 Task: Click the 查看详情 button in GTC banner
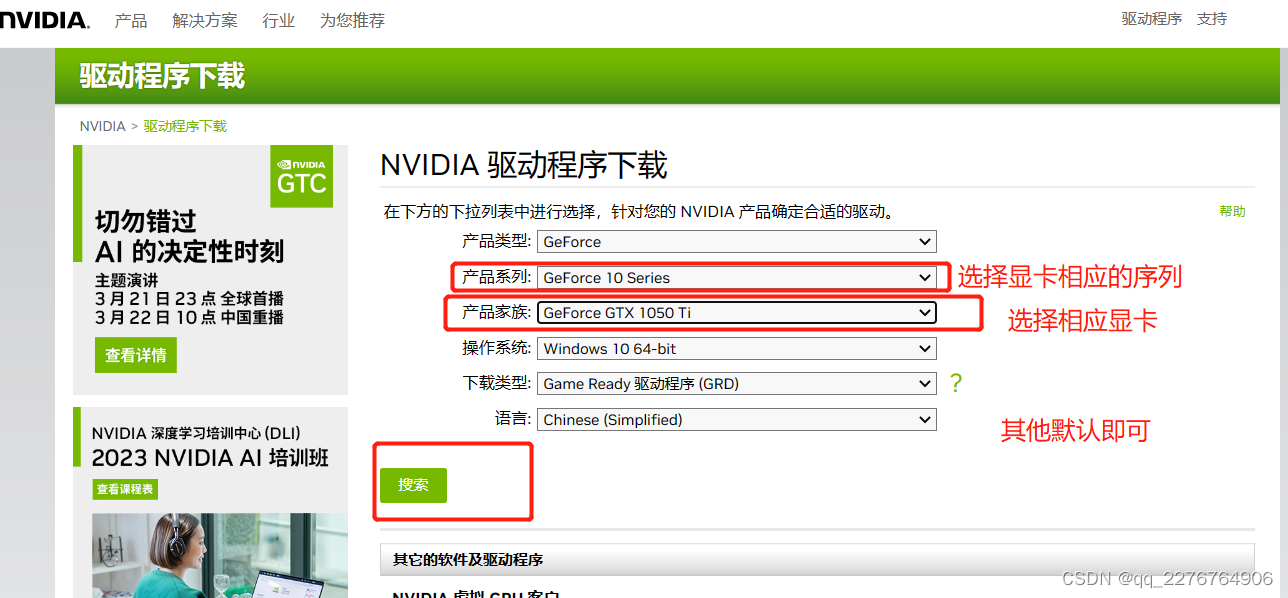coord(136,355)
